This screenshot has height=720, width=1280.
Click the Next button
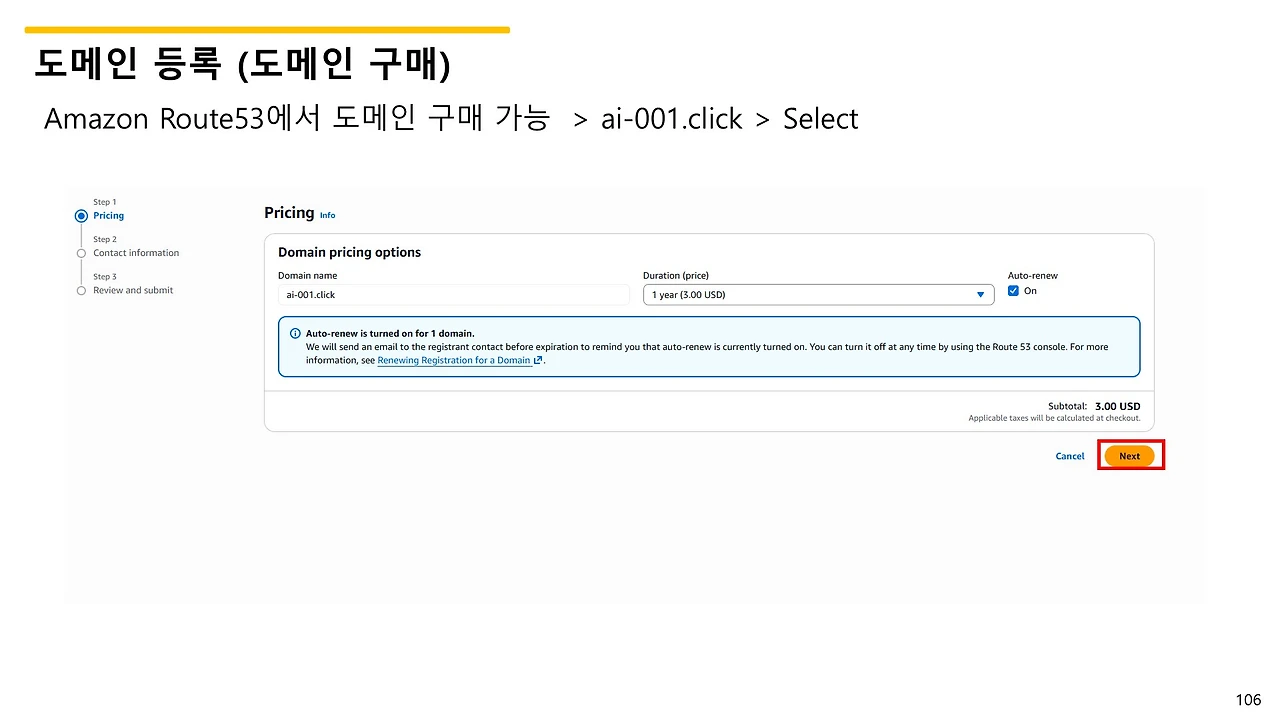pos(1130,455)
